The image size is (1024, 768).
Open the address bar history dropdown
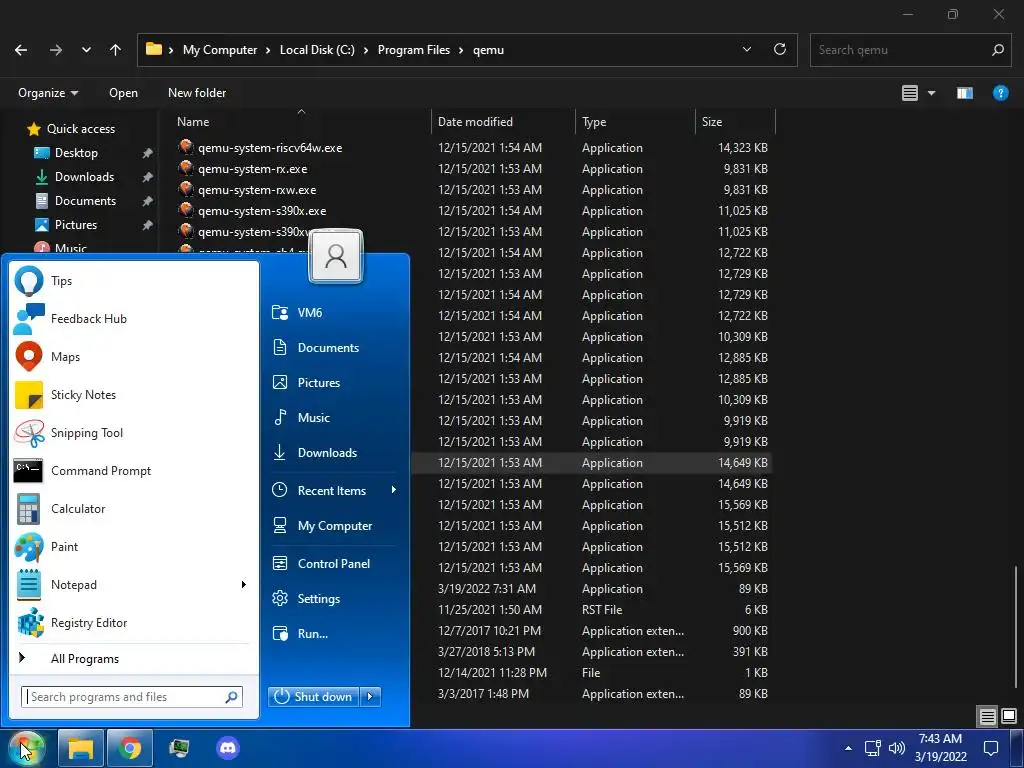[x=747, y=50]
